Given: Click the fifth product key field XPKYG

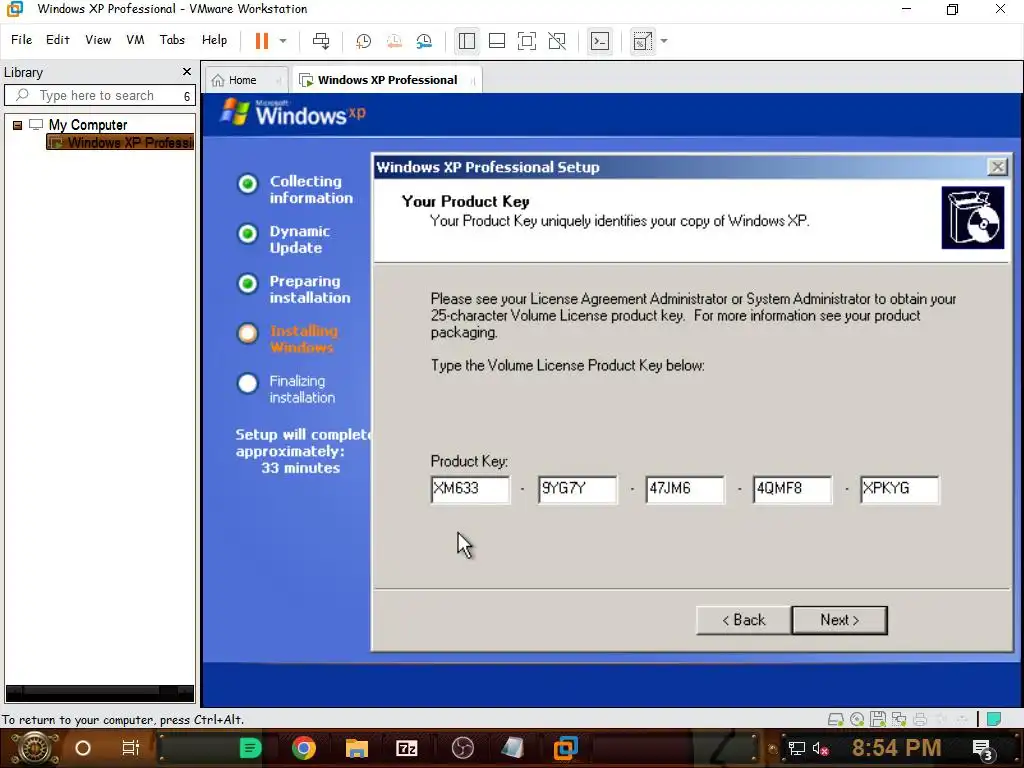Looking at the screenshot, I should tap(899, 489).
